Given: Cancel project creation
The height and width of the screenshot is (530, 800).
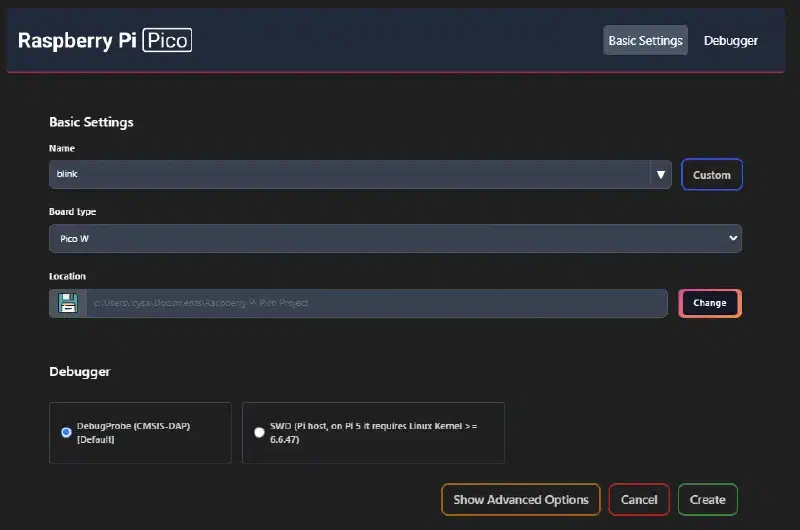Looking at the screenshot, I should (639, 499).
